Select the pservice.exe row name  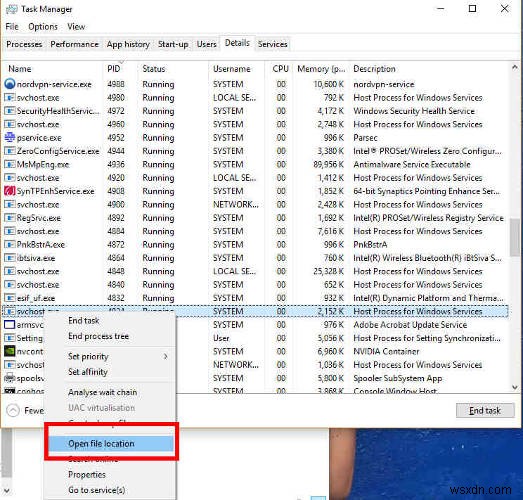coord(39,137)
